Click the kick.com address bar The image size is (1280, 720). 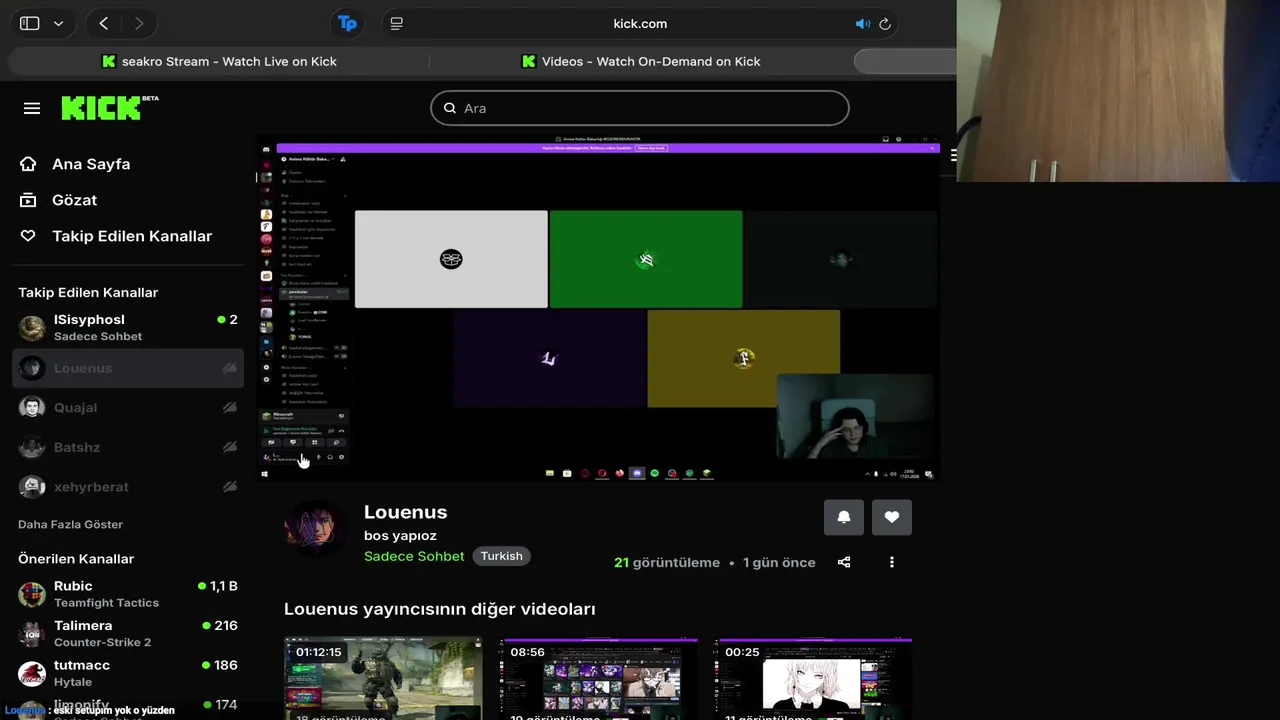pyautogui.click(x=640, y=23)
